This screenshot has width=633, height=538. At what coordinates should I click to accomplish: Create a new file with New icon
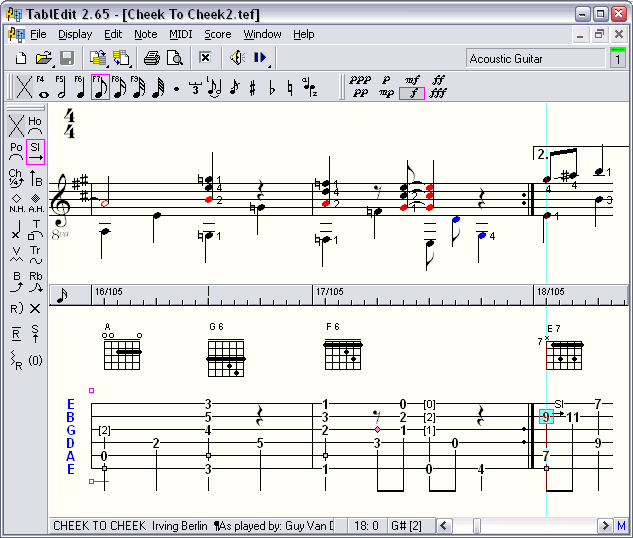[x=21, y=59]
